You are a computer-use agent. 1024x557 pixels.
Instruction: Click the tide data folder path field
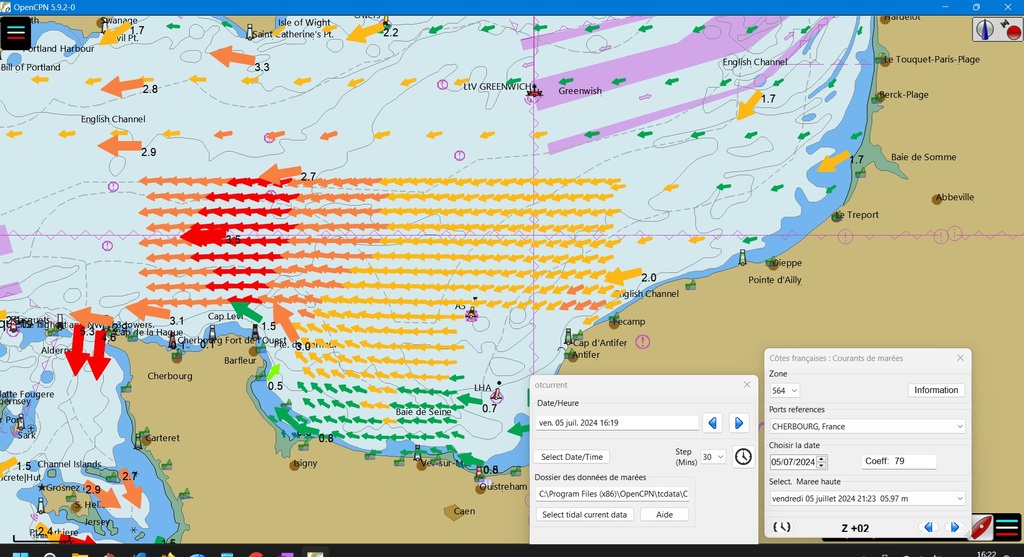click(x=613, y=494)
